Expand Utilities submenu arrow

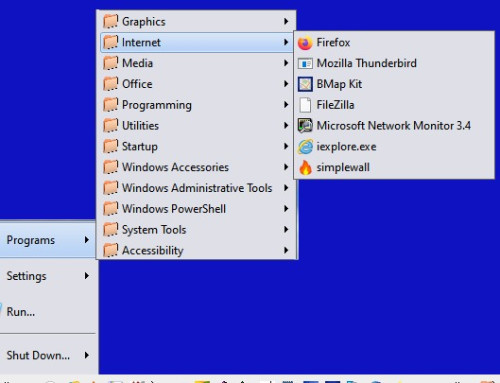pyautogui.click(x=286, y=125)
